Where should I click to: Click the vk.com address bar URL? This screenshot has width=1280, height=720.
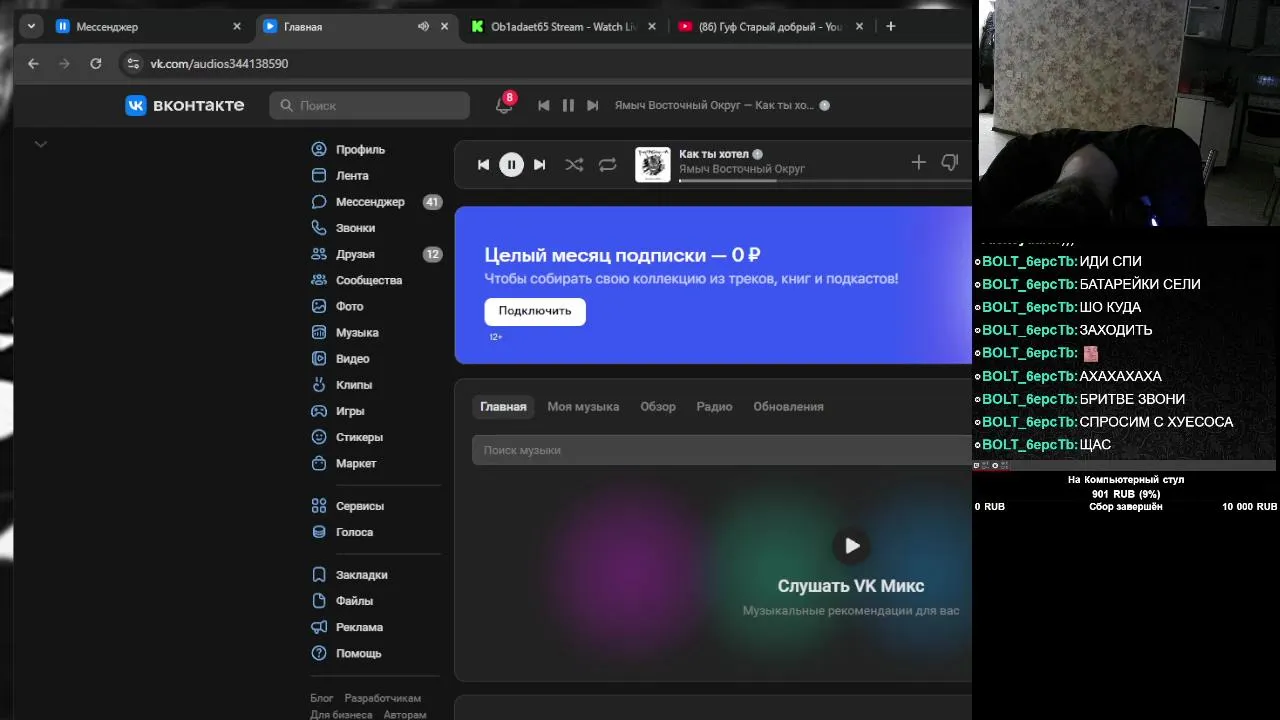[x=219, y=64]
